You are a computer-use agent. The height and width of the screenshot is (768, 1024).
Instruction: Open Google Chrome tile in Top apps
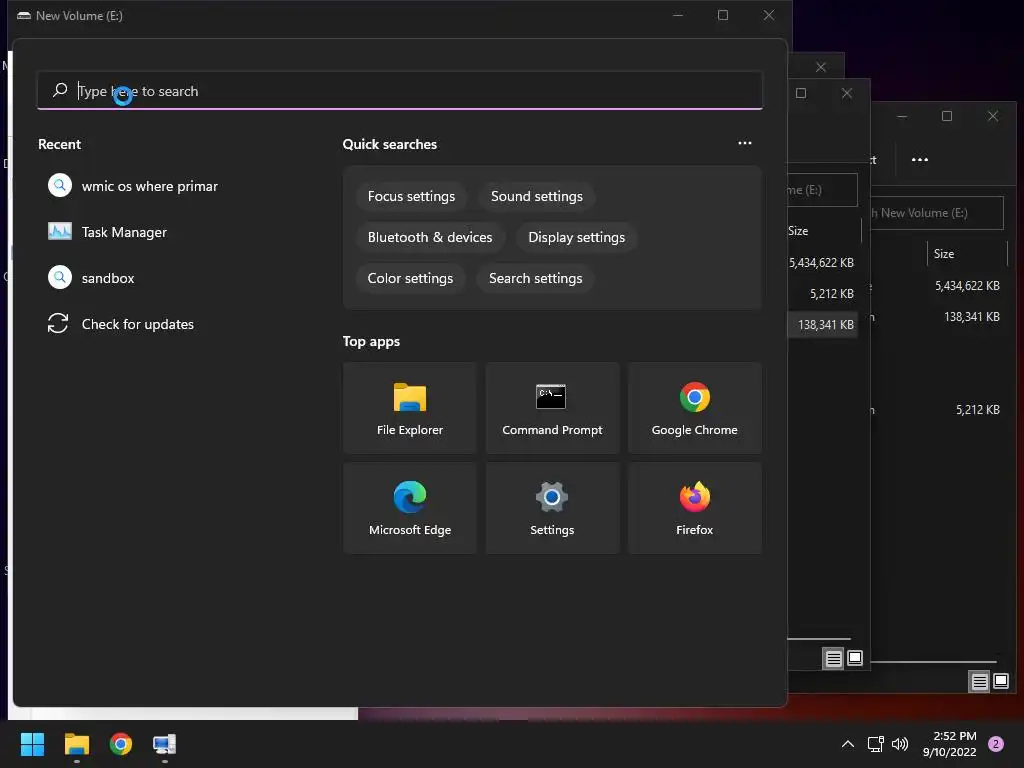694,408
